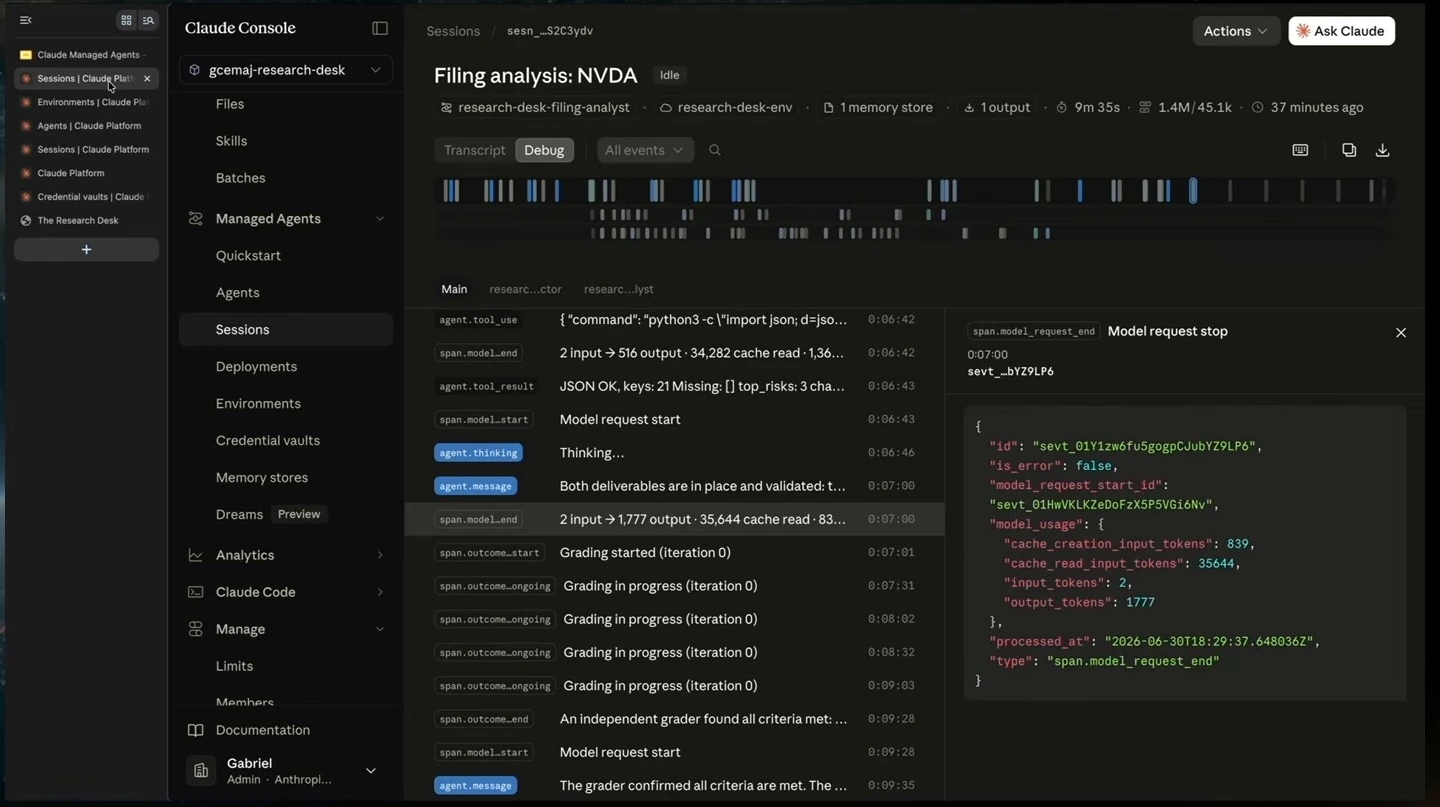Open the All events filter dropdown
Screen dimensions: 1440x807
[645, 150]
